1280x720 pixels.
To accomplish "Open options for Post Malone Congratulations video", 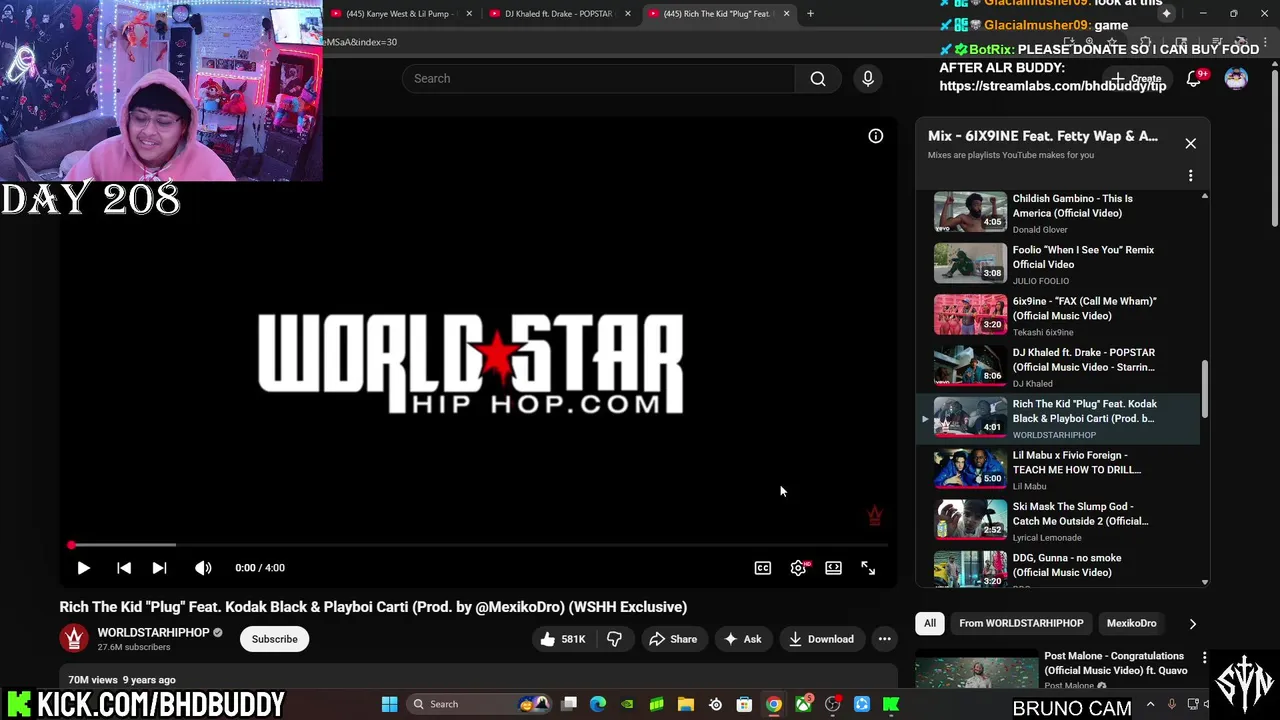I will tap(1204, 658).
